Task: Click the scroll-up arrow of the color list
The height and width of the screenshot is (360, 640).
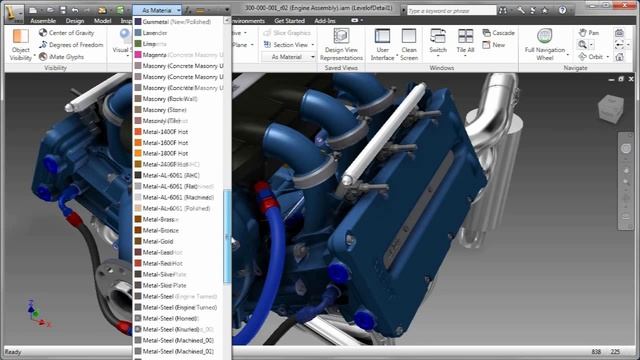Action: point(227,20)
